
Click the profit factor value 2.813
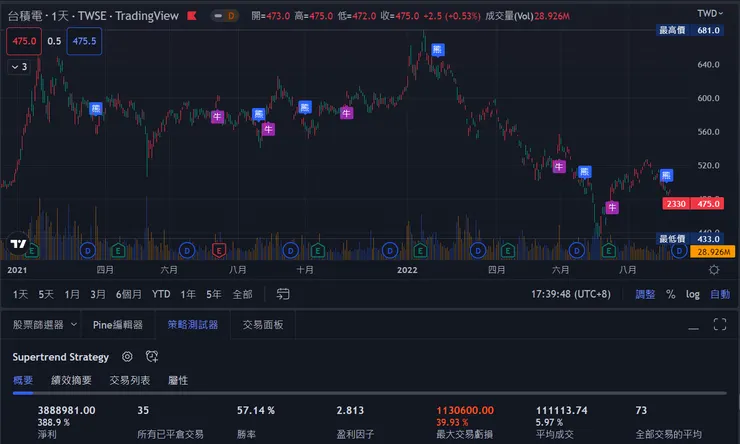(350, 410)
